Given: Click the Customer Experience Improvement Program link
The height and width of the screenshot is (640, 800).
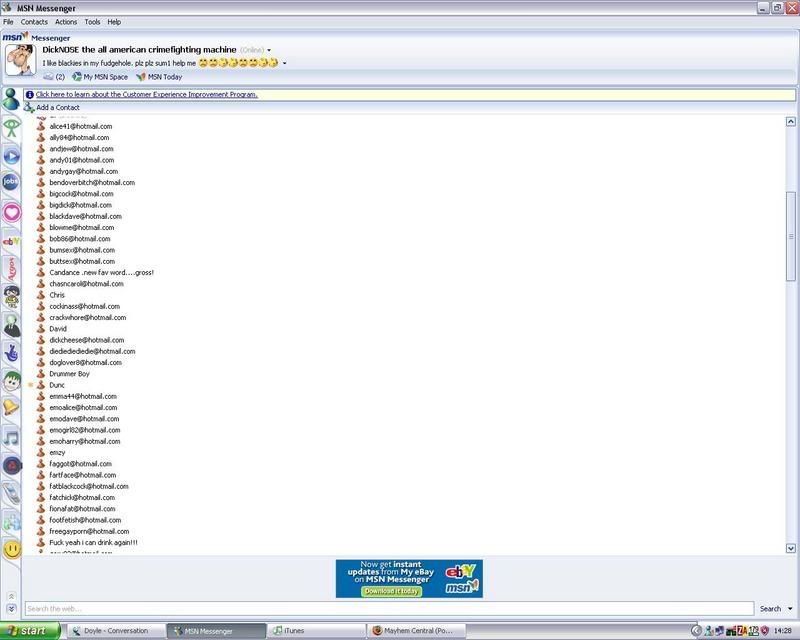Looking at the screenshot, I should (x=146, y=94).
